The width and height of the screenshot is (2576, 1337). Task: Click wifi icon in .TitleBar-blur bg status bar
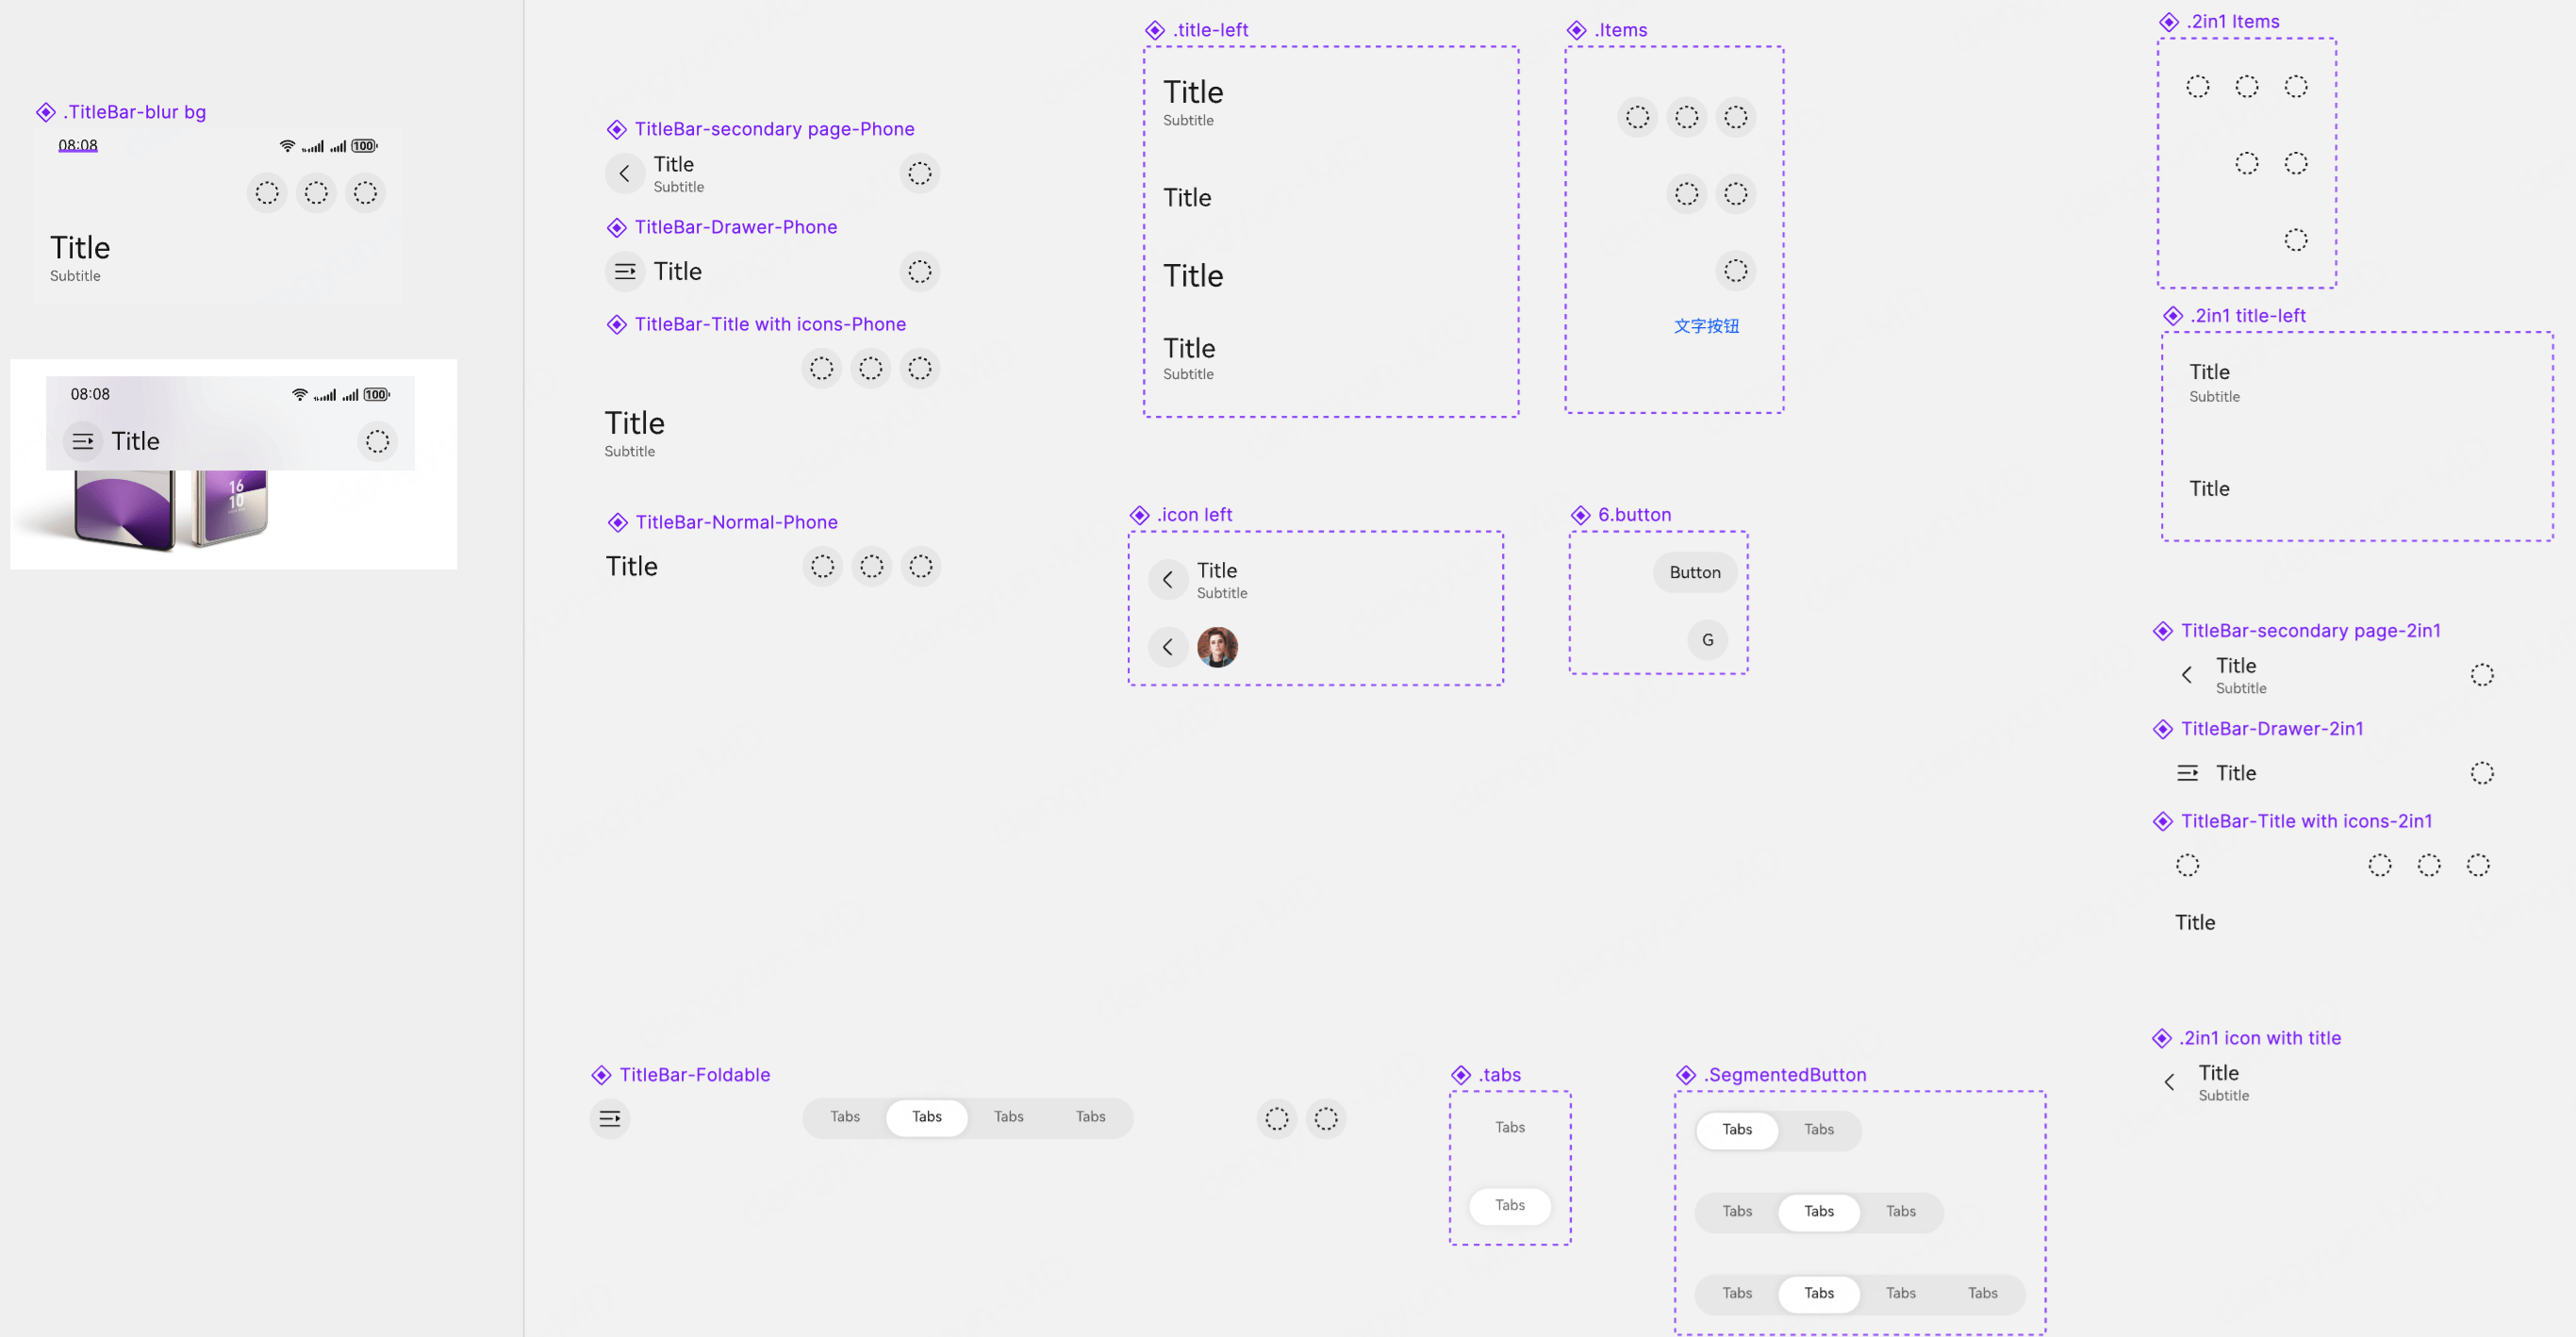[287, 146]
